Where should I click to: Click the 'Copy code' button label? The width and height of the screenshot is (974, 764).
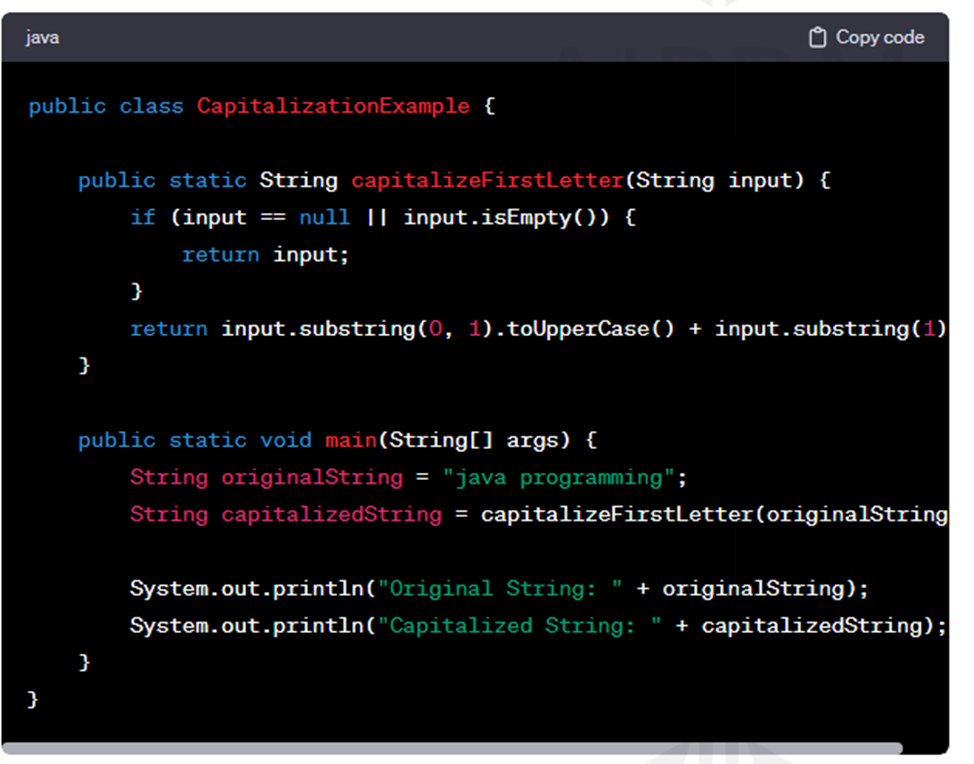click(x=880, y=37)
